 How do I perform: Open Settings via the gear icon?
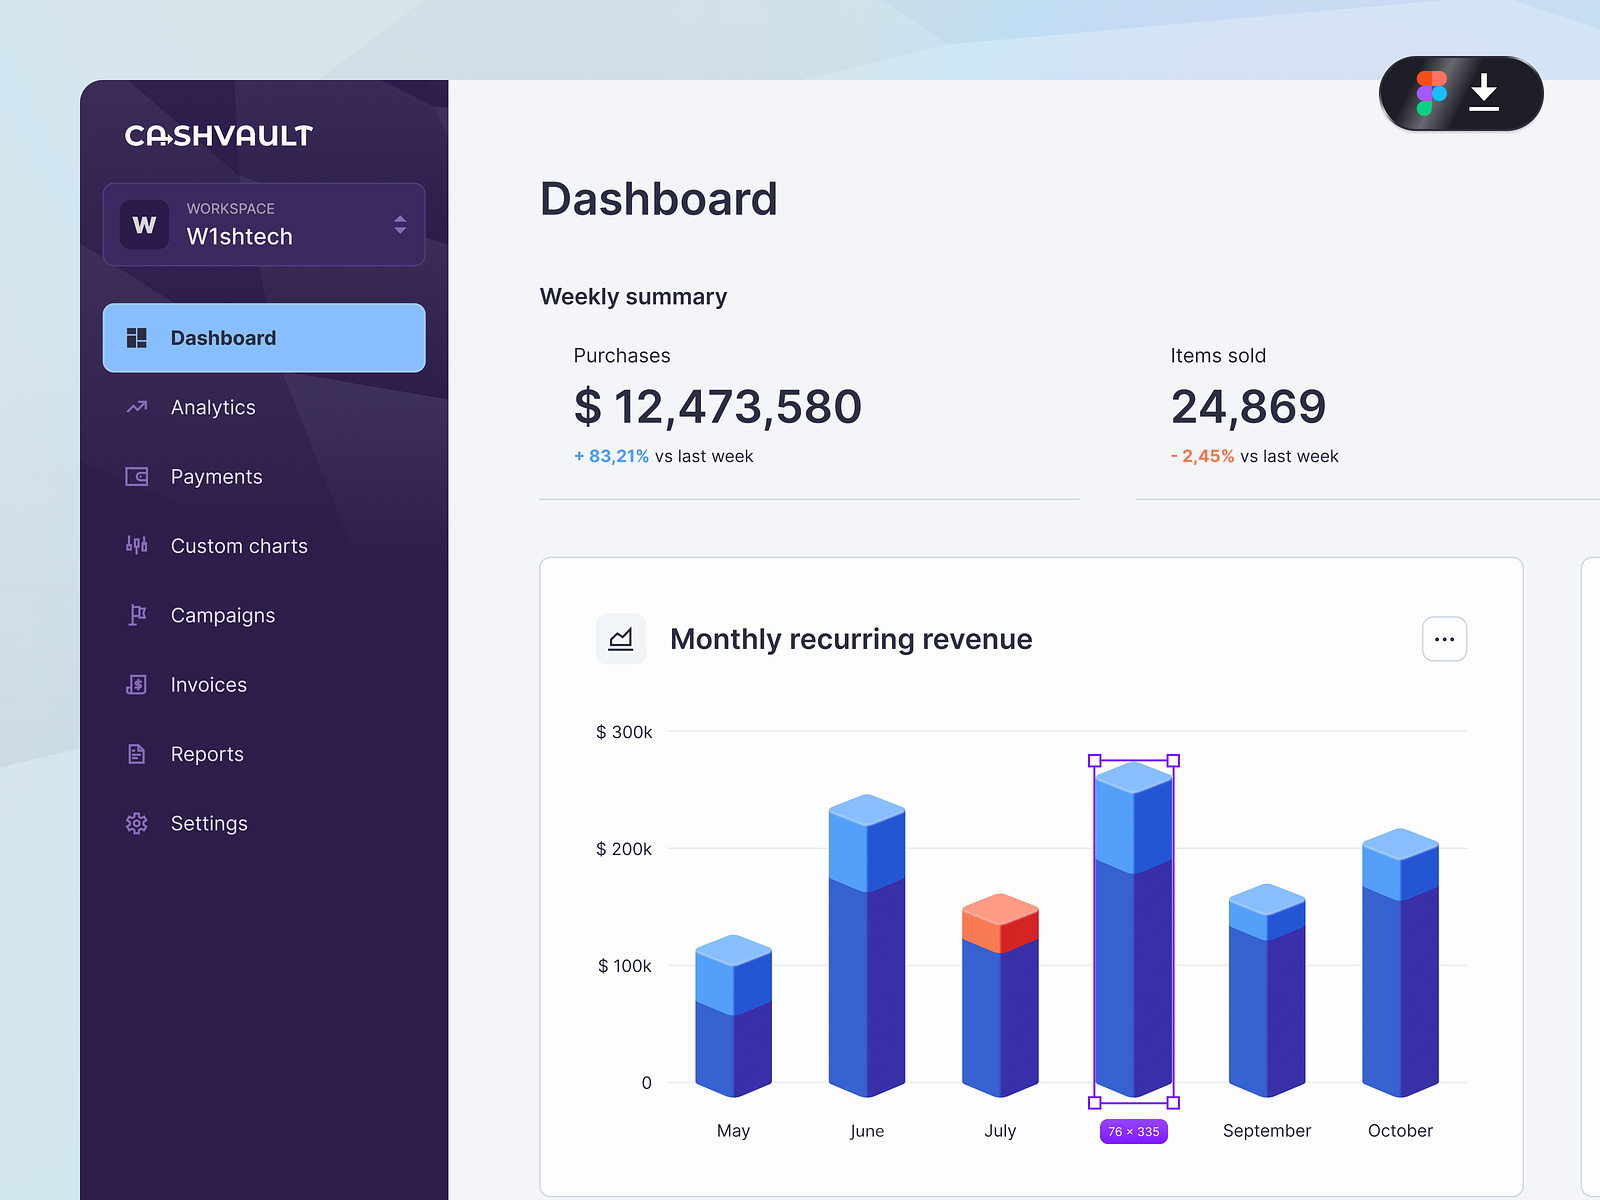(x=137, y=823)
